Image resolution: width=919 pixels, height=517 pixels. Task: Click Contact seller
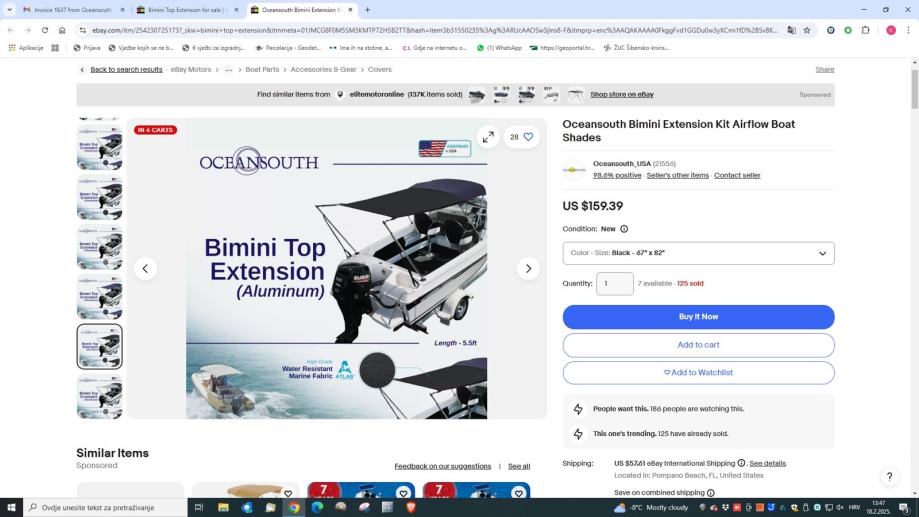click(737, 175)
